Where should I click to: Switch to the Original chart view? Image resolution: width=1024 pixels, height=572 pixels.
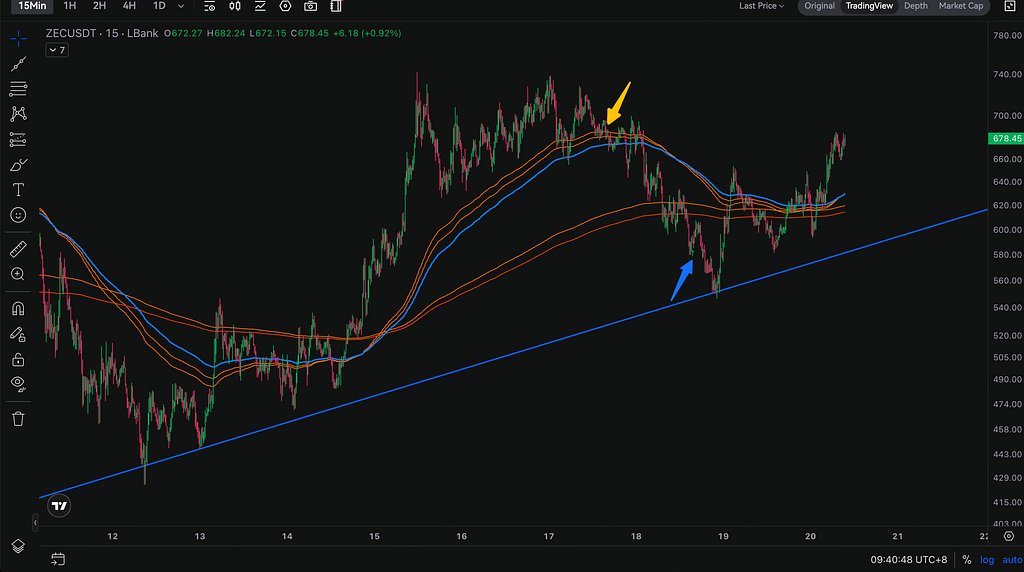point(819,6)
